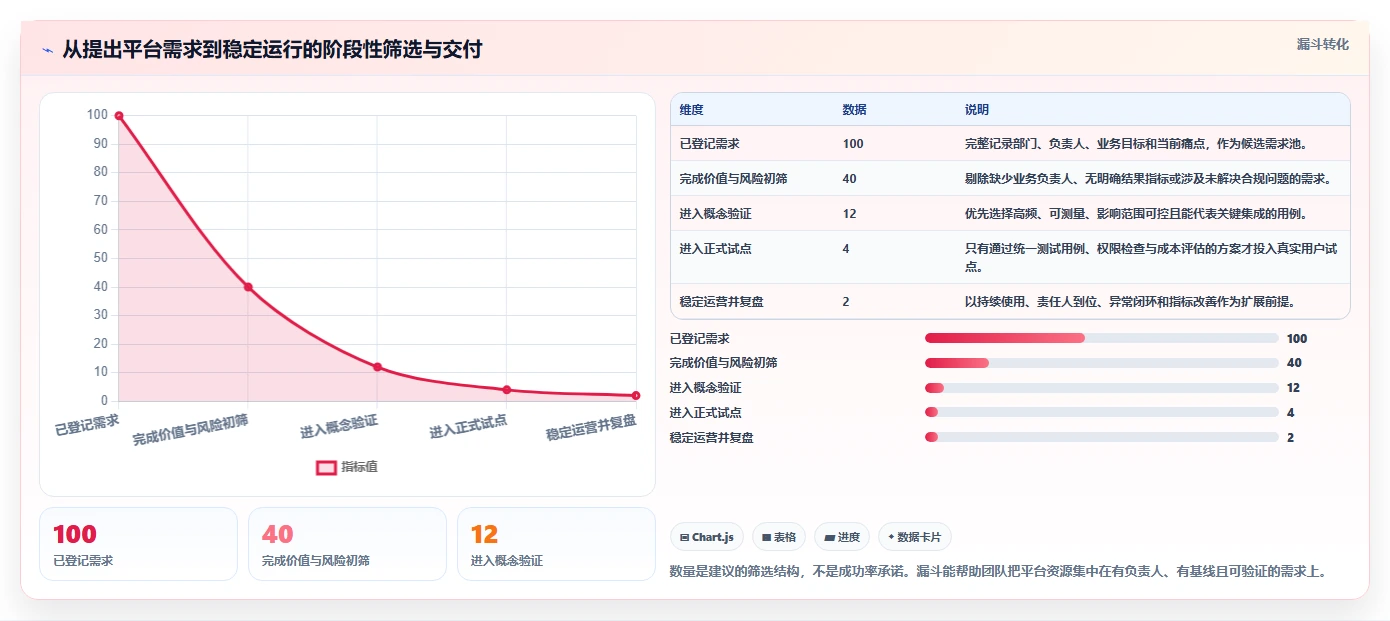Viewport: 1390px width, 621px height.
Task: Click the 维度 column header
Action: pyautogui.click(x=692, y=110)
